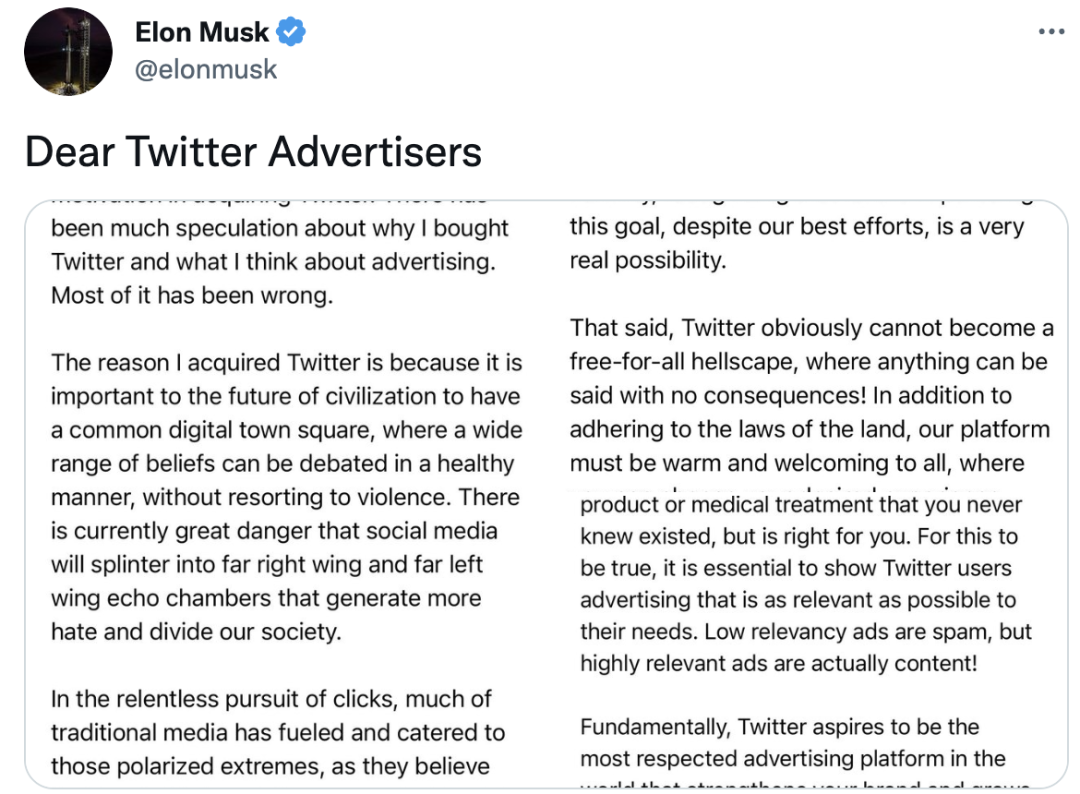Click the blue verified checkmark badge

click(291, 32)
